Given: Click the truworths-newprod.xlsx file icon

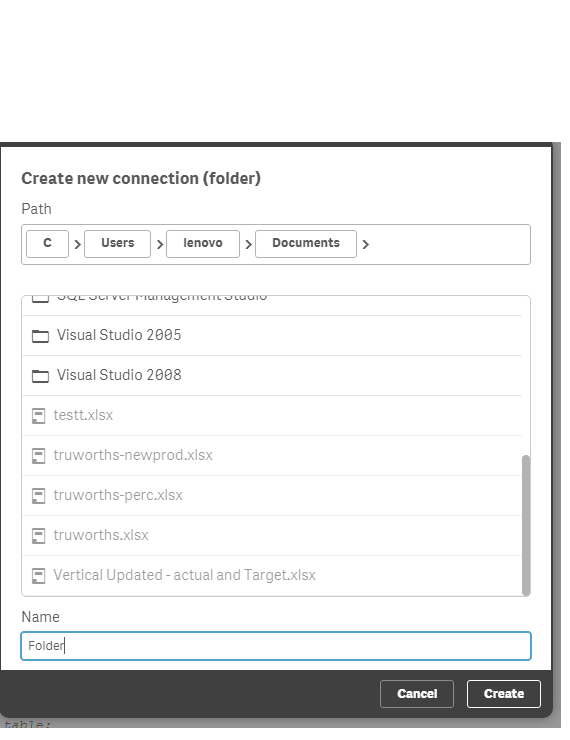Looking at the screenshot, I should [38, 456].
